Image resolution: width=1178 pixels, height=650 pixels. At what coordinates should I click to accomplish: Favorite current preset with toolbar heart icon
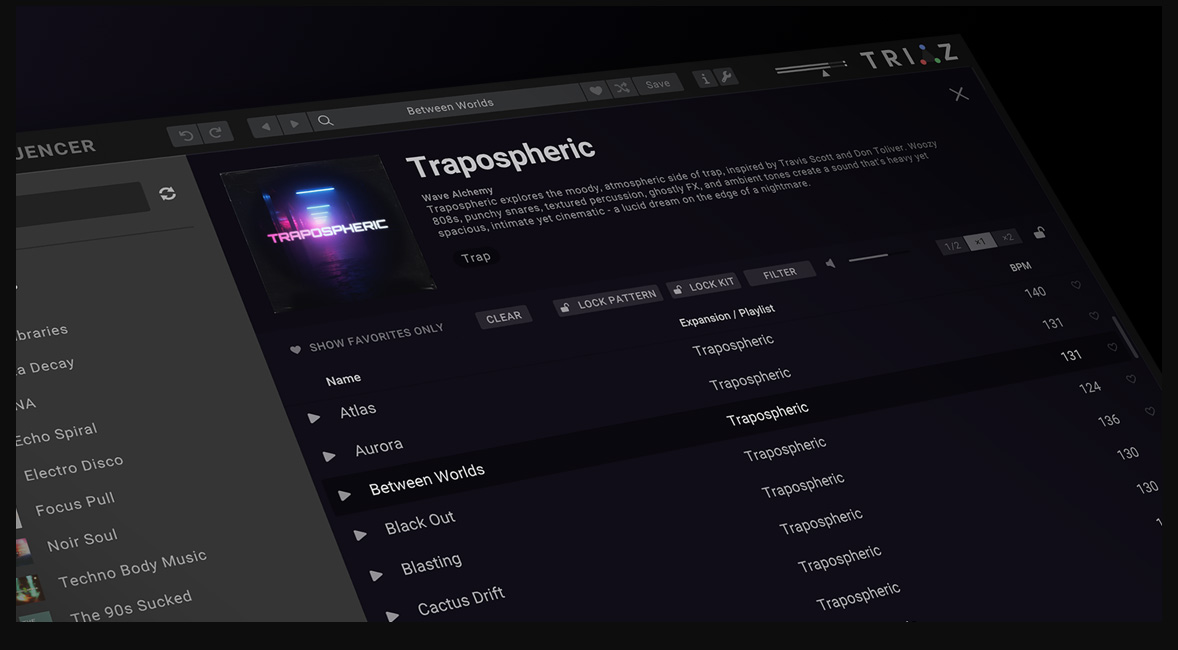[x=596, y=91]
